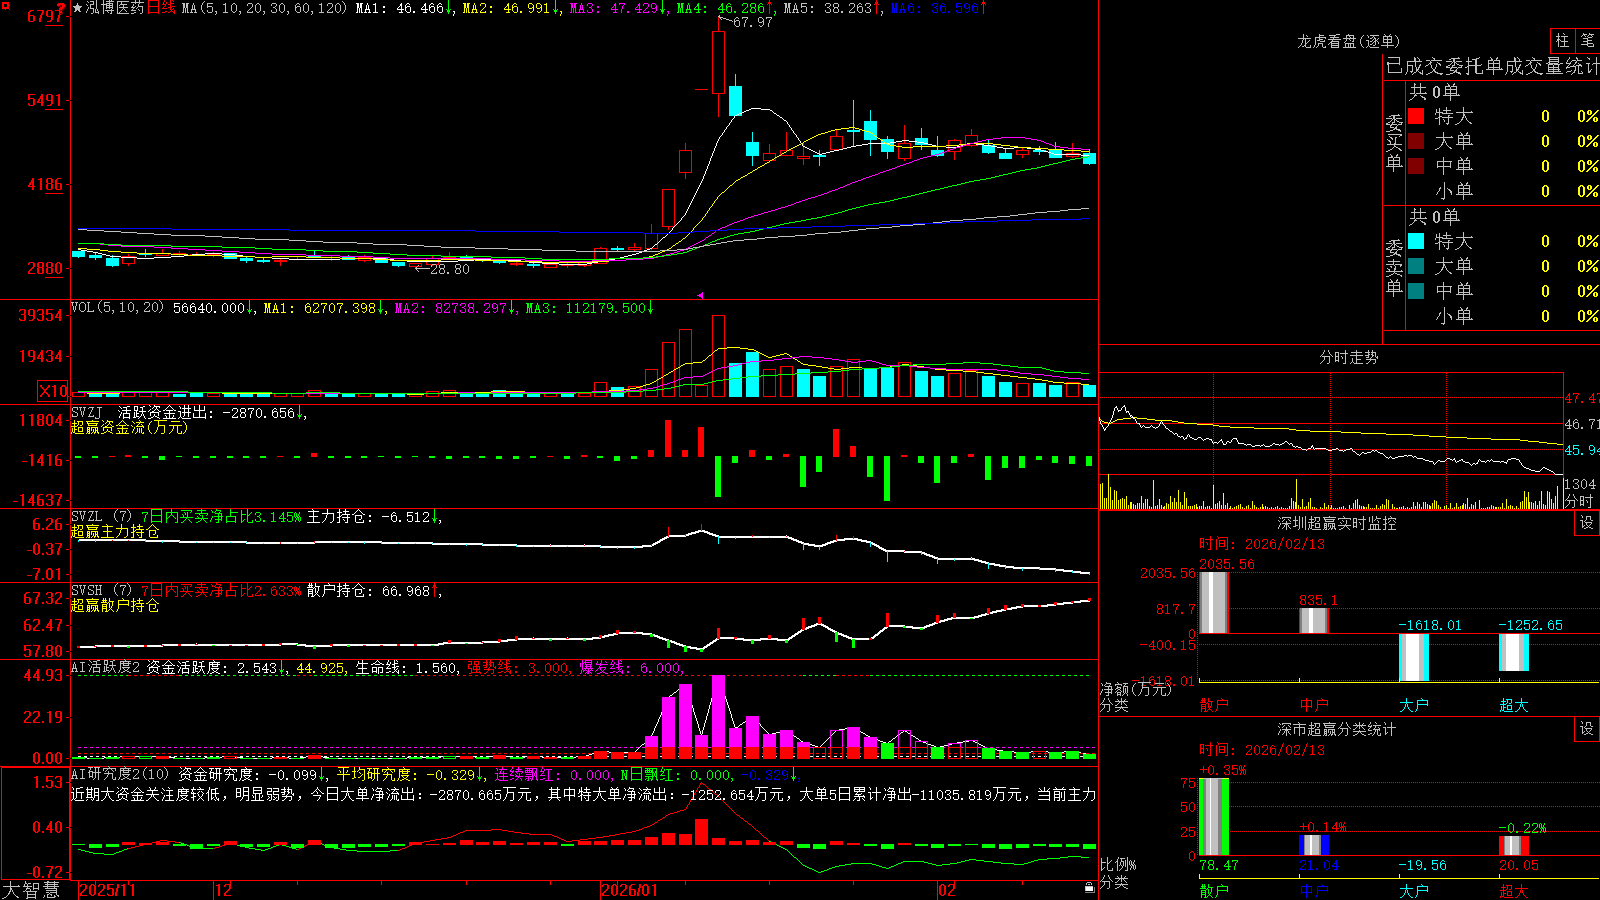Click the cyan 特大 sell-order swatch
1600x900 pixels.
pyautogui.click(x=1416, y=241)
